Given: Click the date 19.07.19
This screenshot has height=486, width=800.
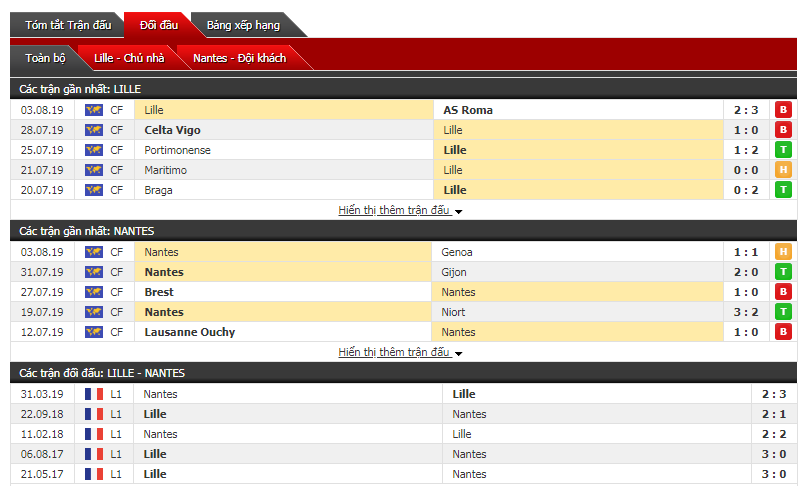Looking at the screenshot, I should click(x=42, y=312).
